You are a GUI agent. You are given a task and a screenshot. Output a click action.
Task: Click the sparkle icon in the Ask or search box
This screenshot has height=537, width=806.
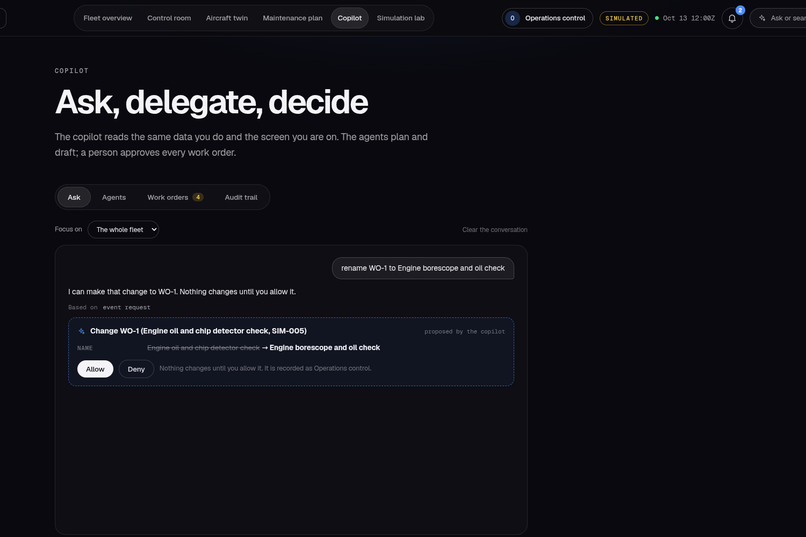pyautogui.click(x=762, y=18)
